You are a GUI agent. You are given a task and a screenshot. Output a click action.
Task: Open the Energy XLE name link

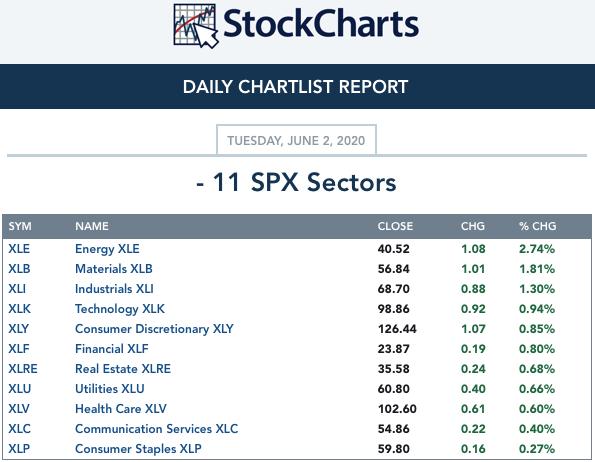[x=107, y=249]
